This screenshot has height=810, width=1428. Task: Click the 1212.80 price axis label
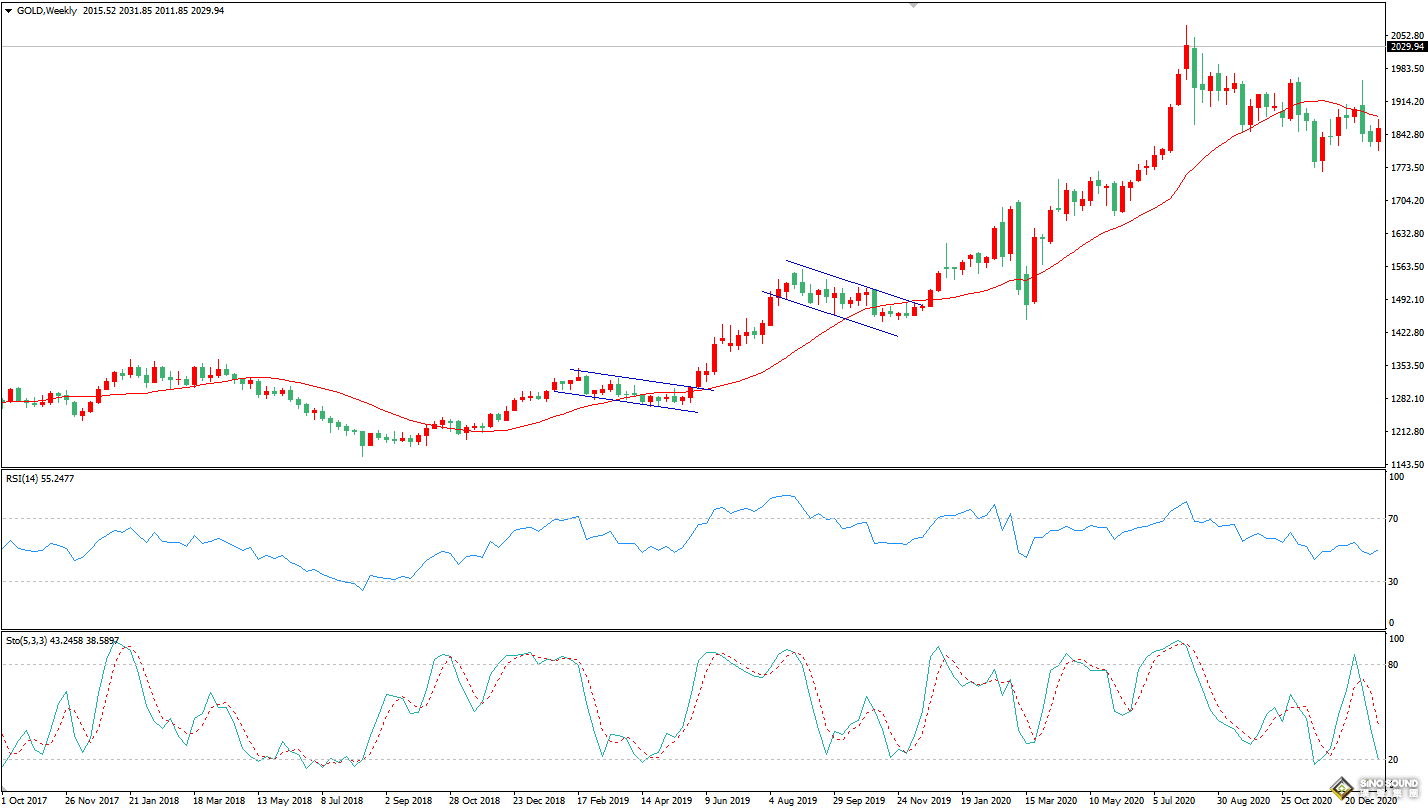click(1406, 432)
